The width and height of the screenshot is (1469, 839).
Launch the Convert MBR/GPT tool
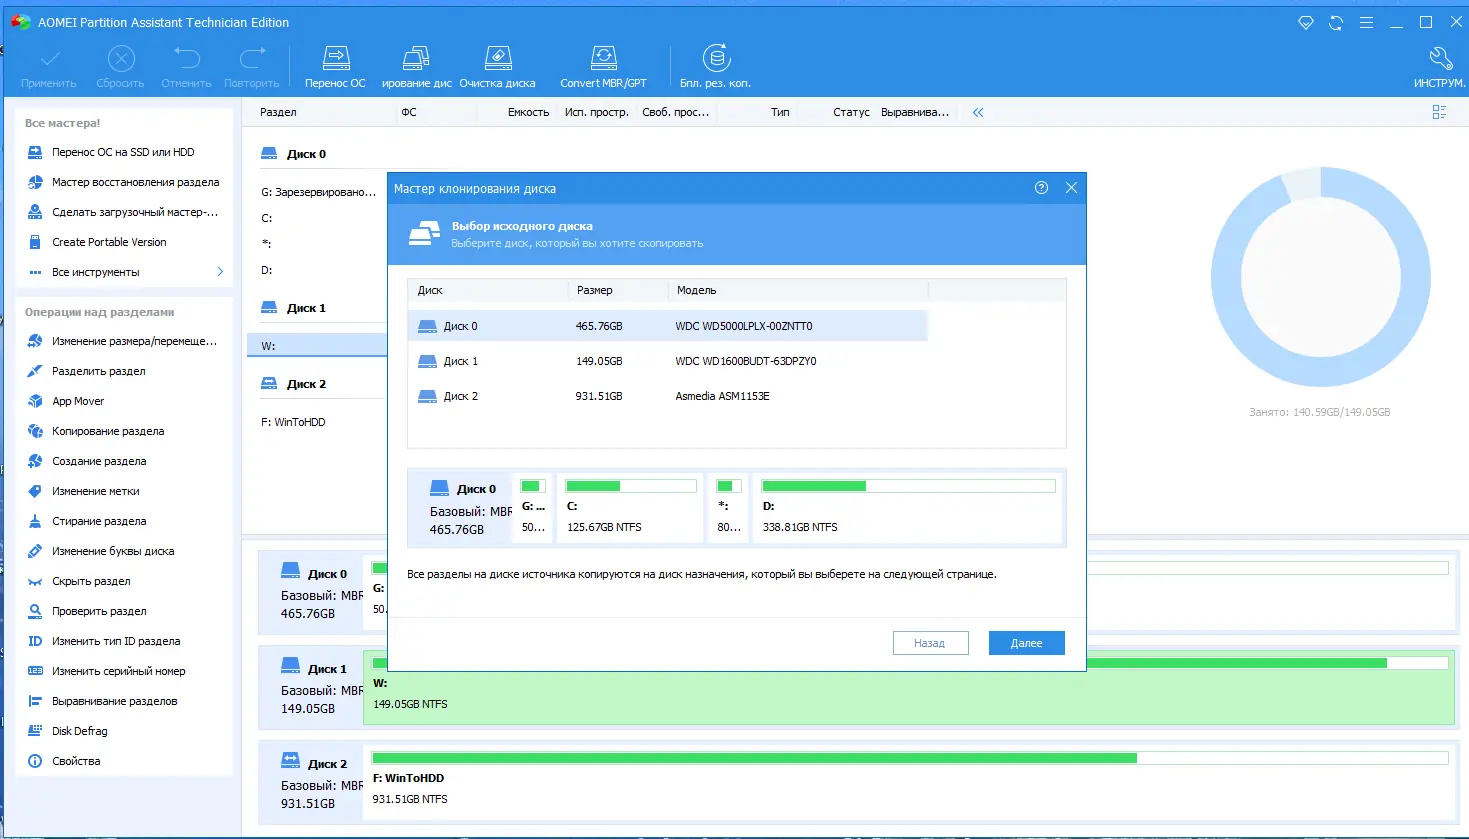tap(603, 67)
